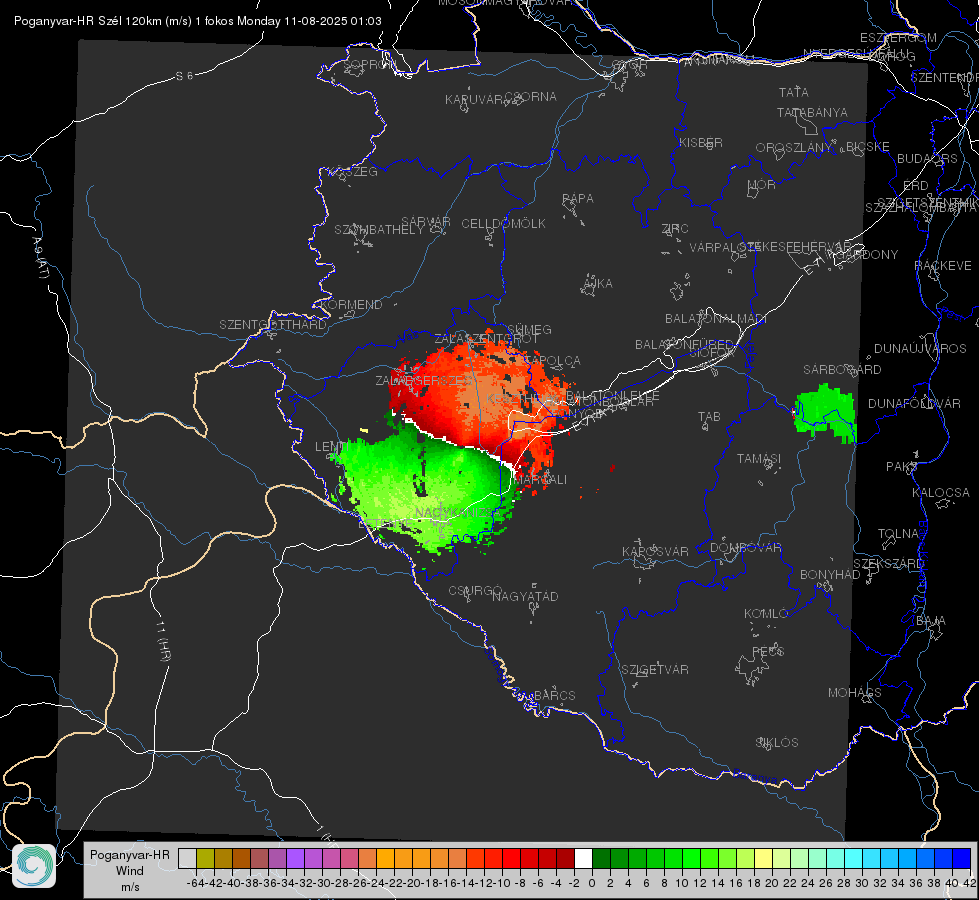The image size is (979, 900).
Task: Click the isolated green echo near SARBOGARD
Action: (824, 413)
